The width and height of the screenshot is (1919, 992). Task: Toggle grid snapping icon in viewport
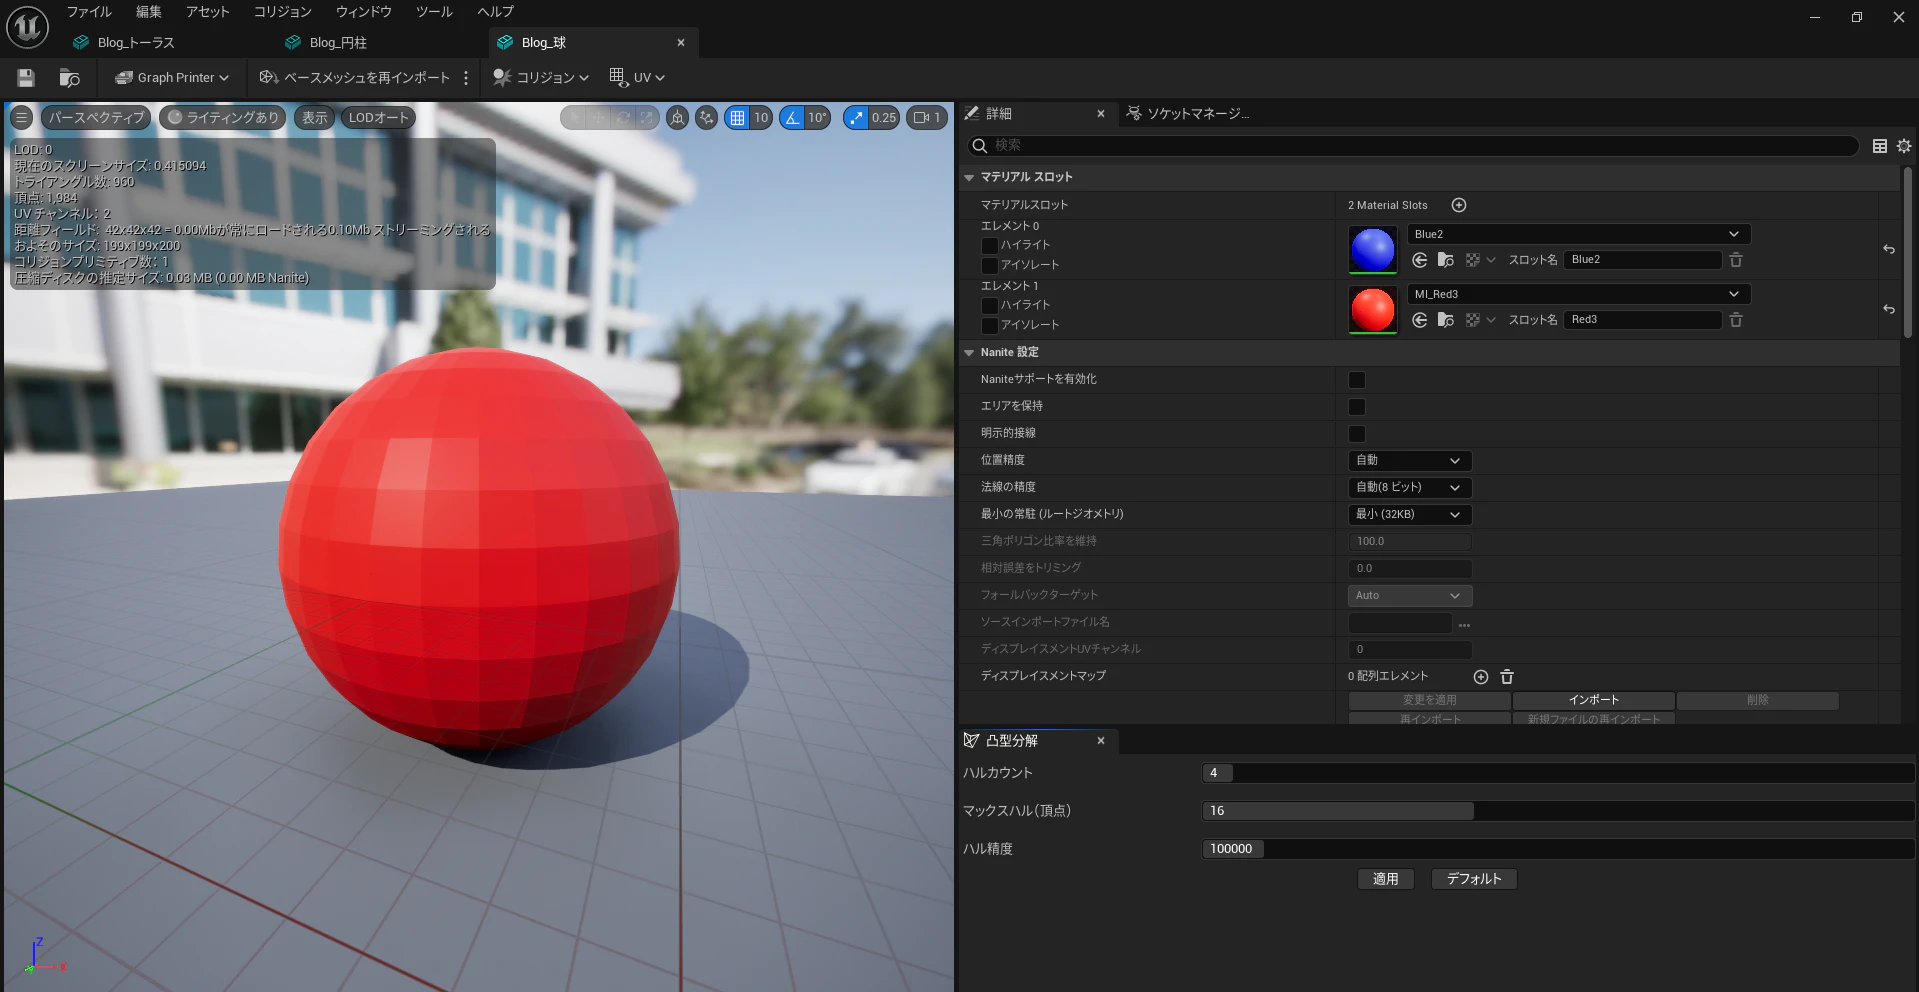[x=738, y=118]
